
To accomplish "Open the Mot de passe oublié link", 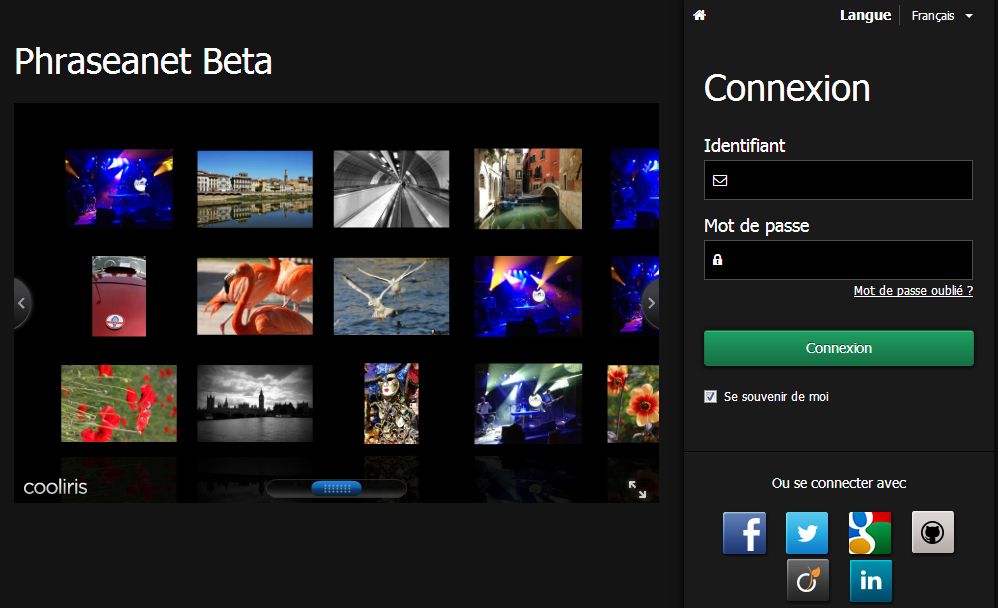I will click(913, 291).
